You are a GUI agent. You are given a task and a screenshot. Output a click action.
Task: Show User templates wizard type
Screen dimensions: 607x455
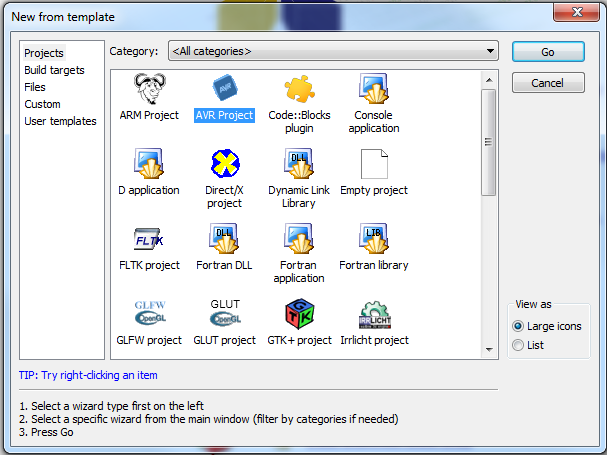(x=60, y=121)
